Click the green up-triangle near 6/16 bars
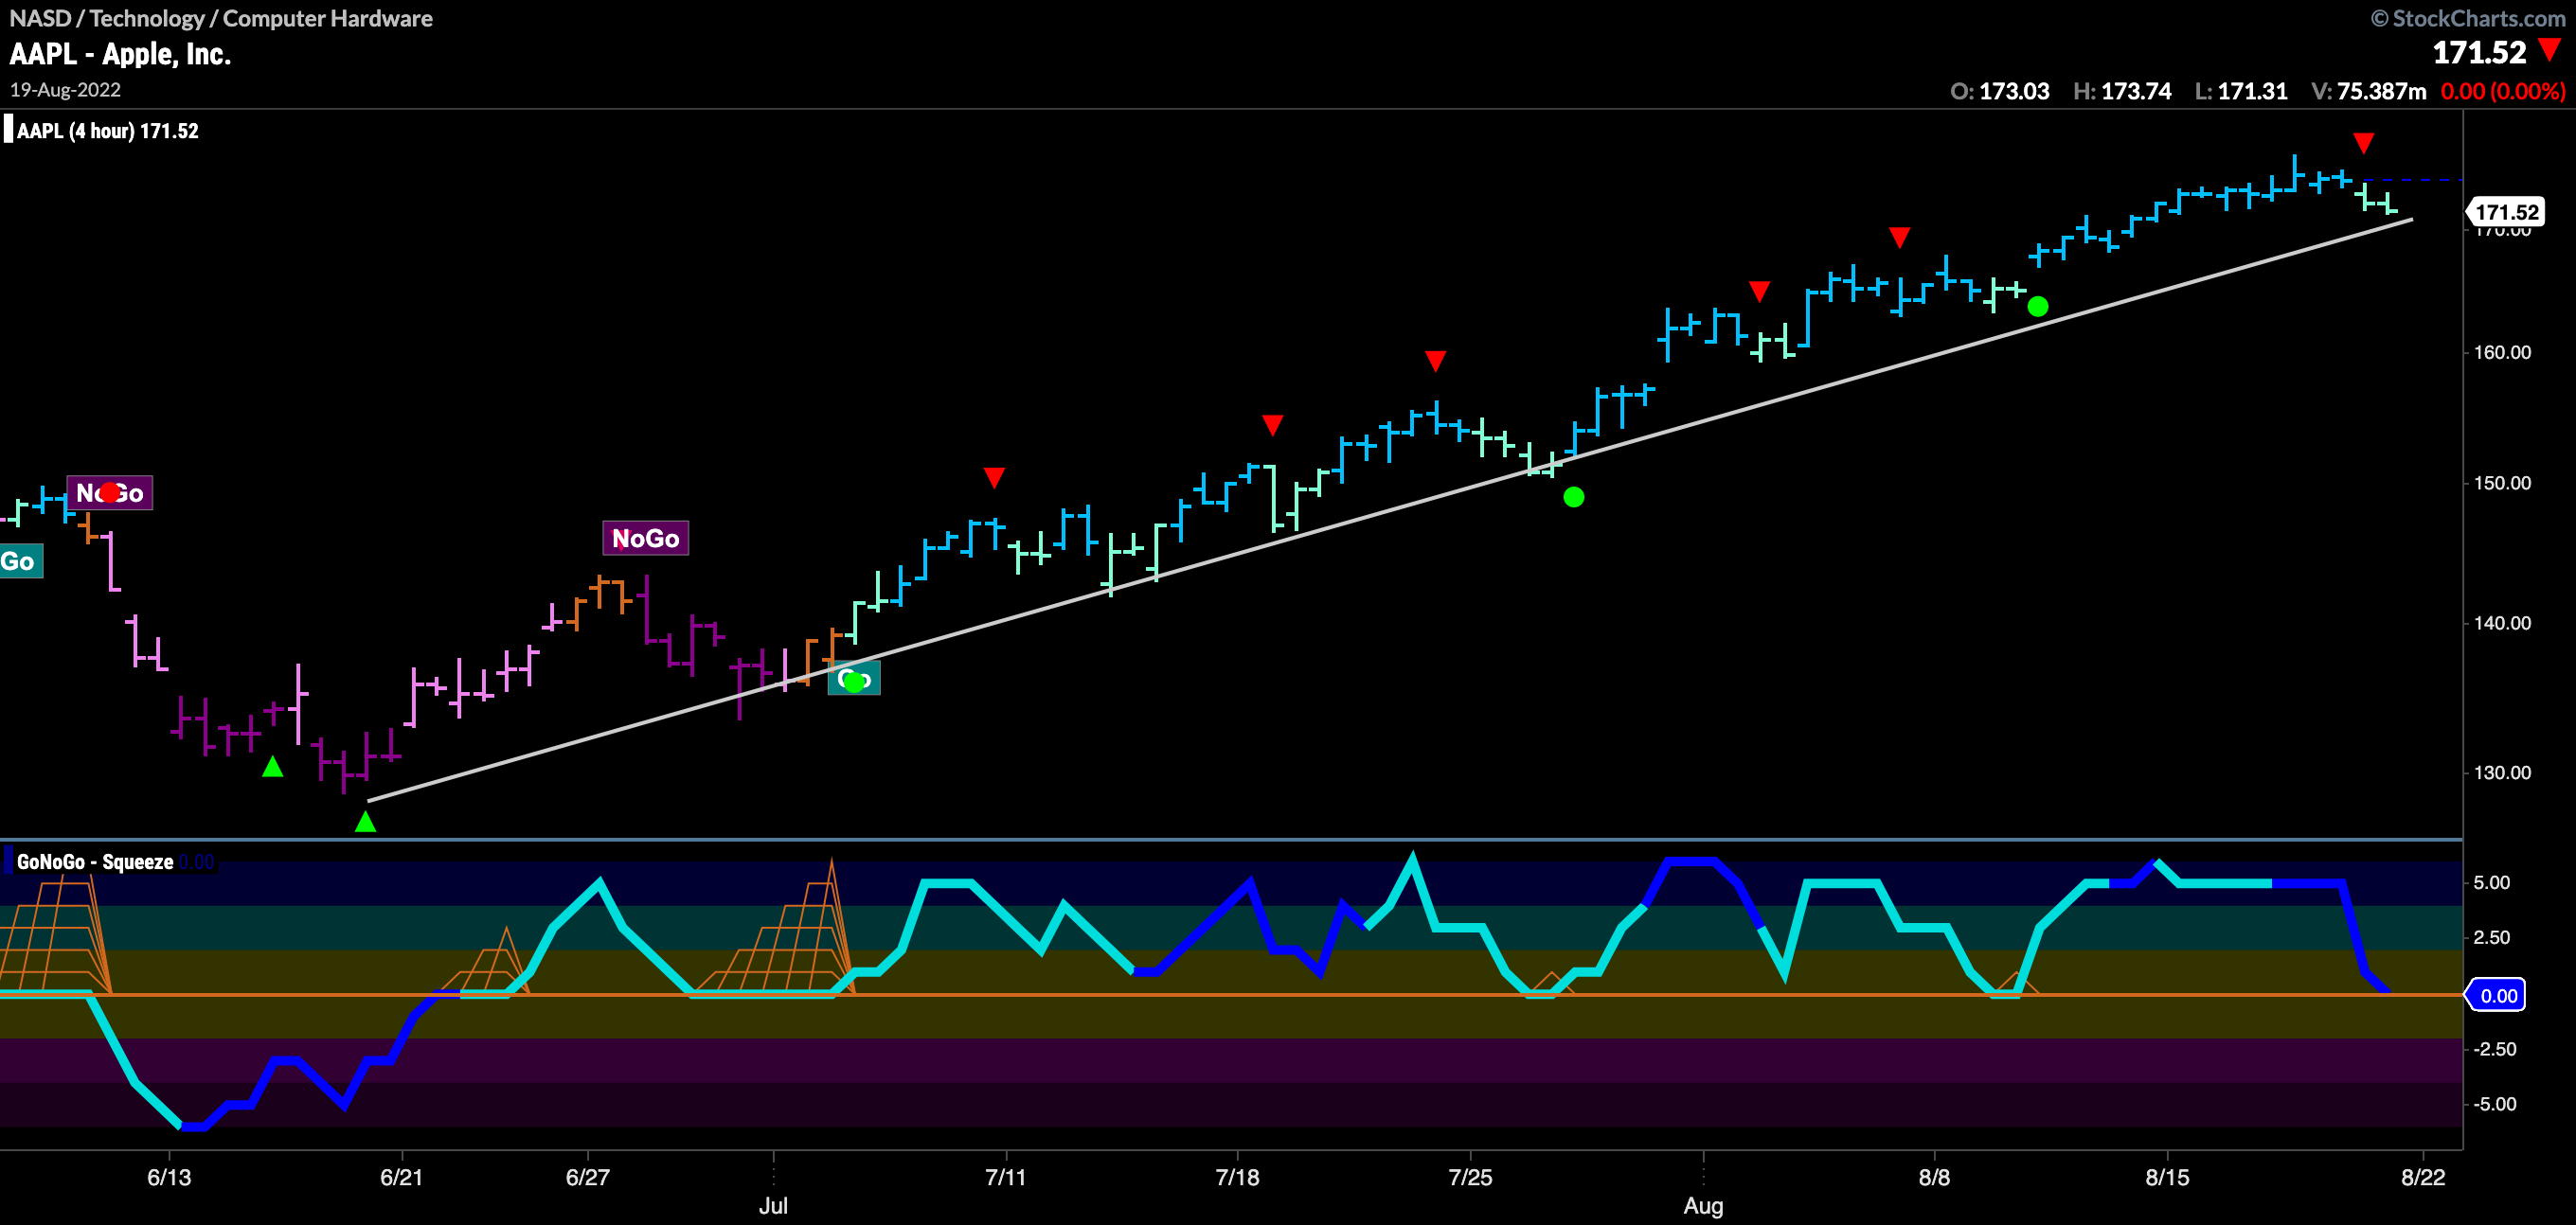Viewport: 2576px width, 1225px height. pyautogui.click(x=273, y=767)
